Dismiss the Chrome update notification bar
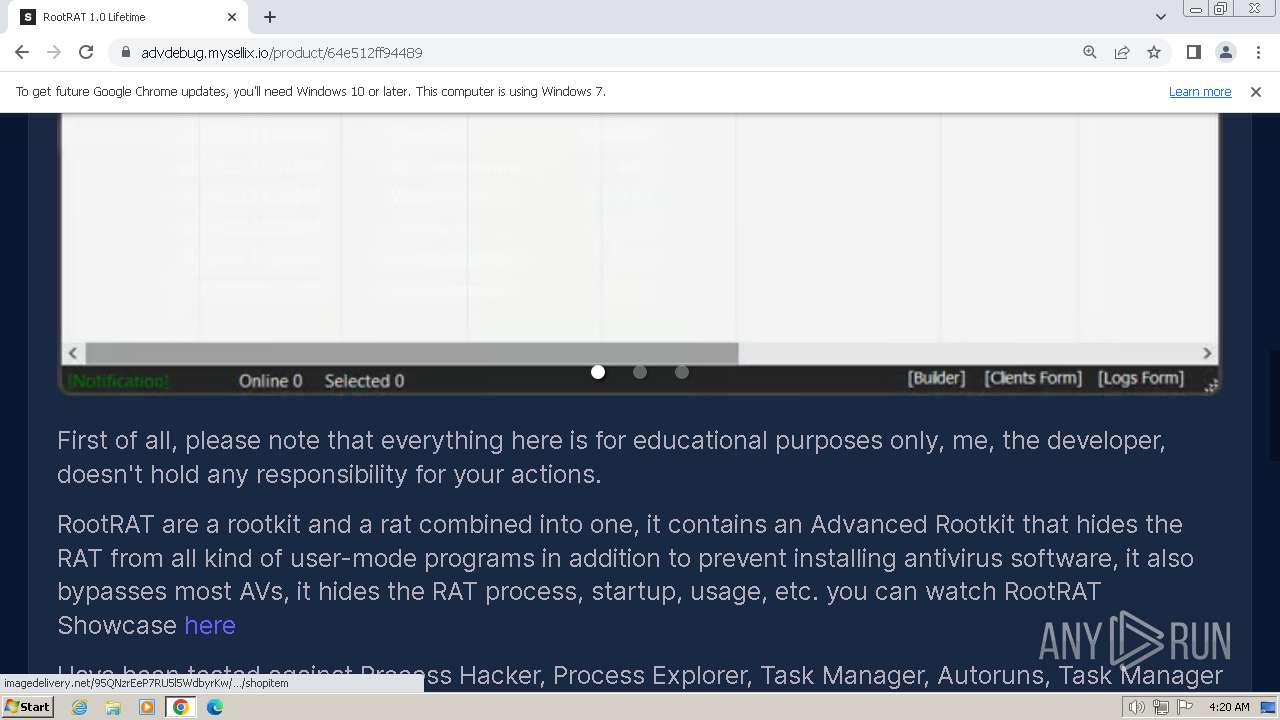This screenshot has height=720, width=1280. [1256, 91]
